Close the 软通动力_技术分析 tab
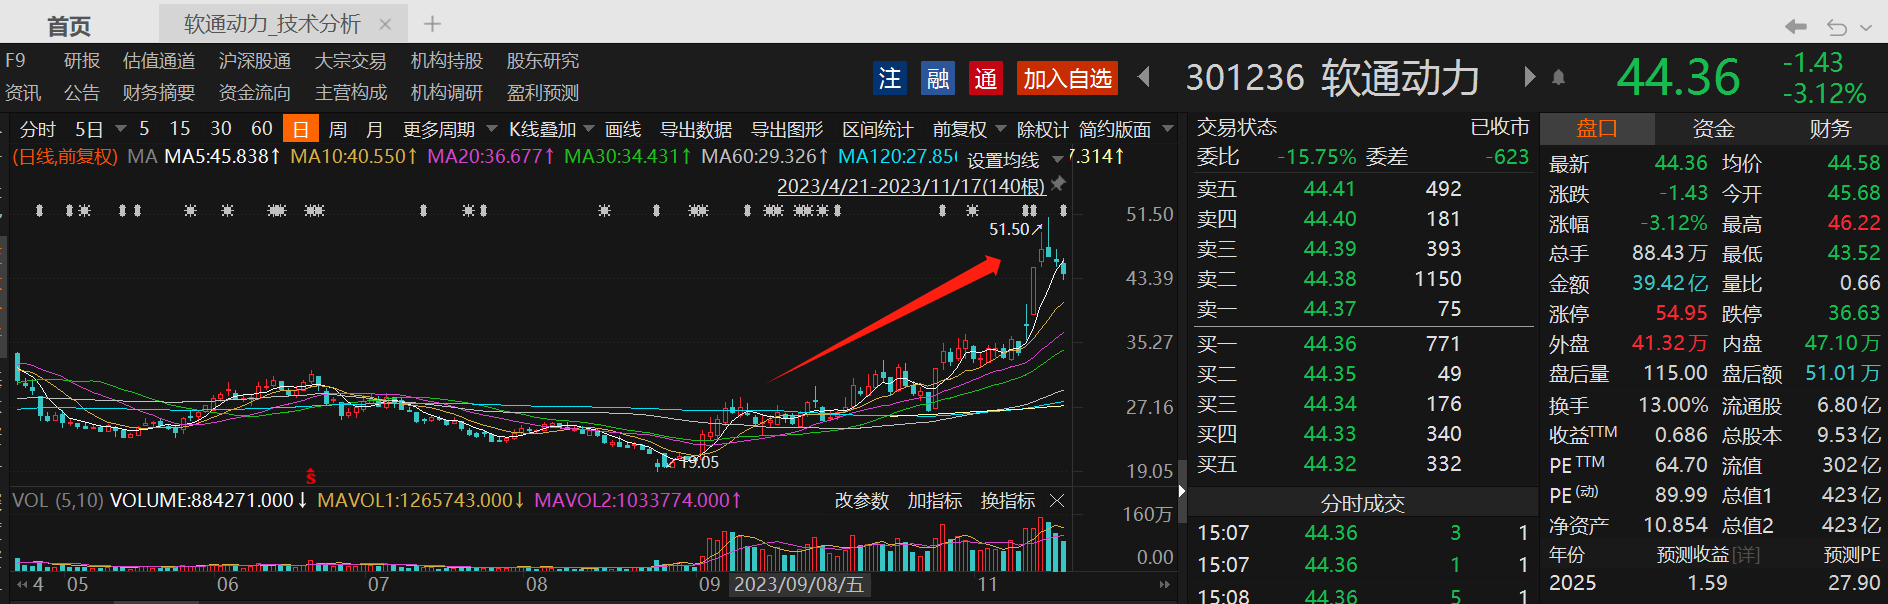 [385, 24]
